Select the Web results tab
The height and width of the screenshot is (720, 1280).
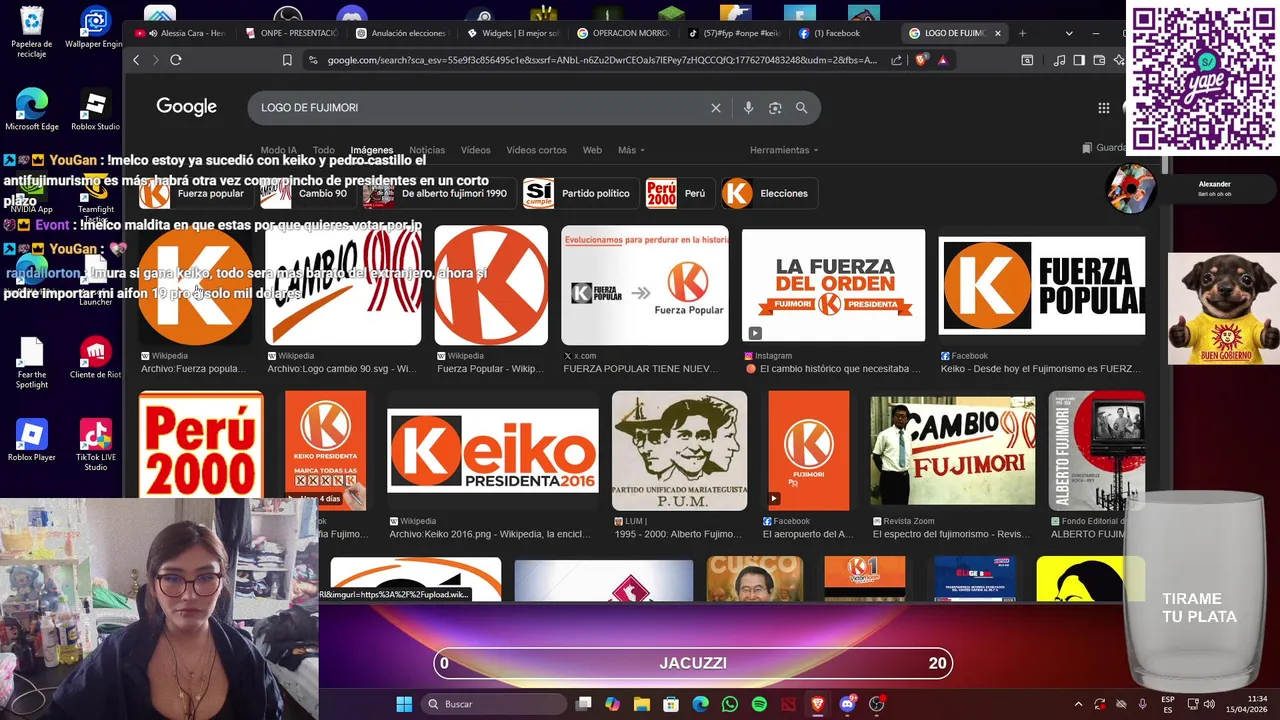(592, 150)
